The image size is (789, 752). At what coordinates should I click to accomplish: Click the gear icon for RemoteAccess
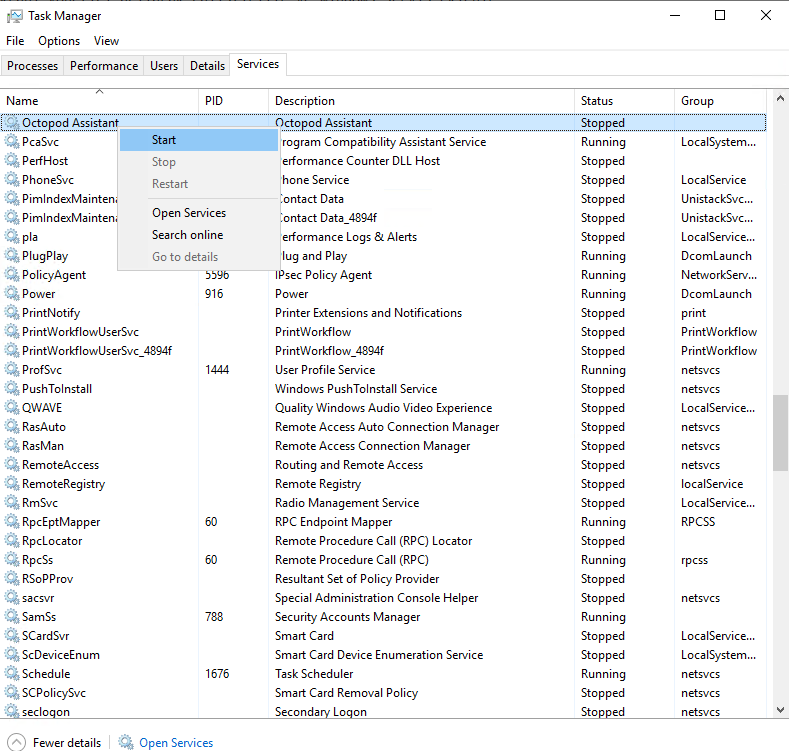tap(12, 465)
